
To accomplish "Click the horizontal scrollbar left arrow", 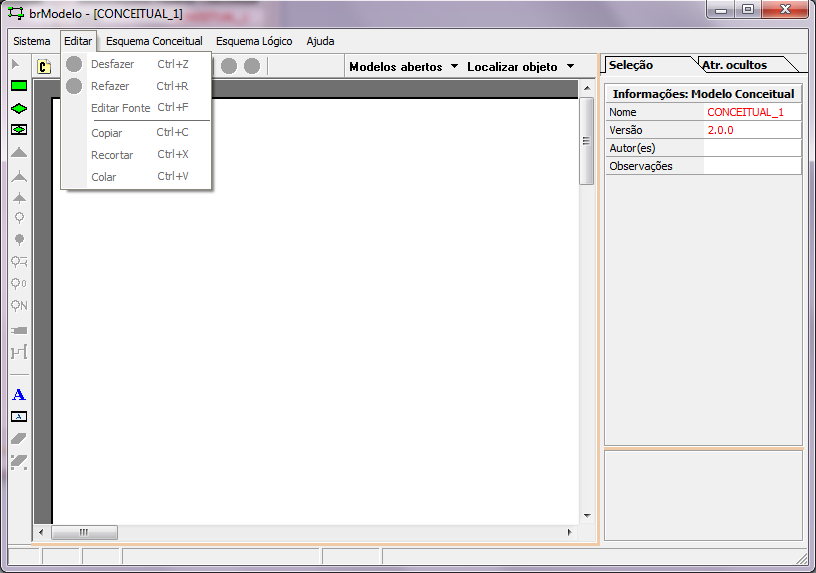I will (x=42, y=532).
